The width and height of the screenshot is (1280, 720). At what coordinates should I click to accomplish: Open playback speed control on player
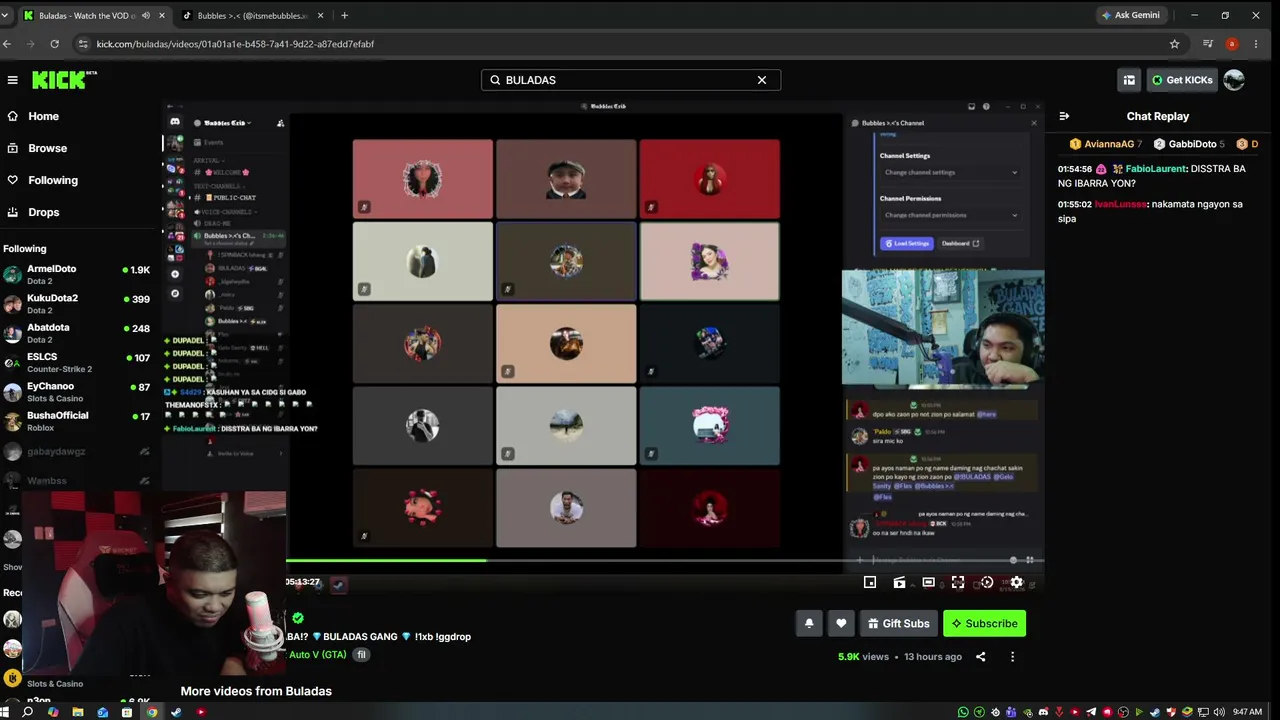click(x=987, y=582)
